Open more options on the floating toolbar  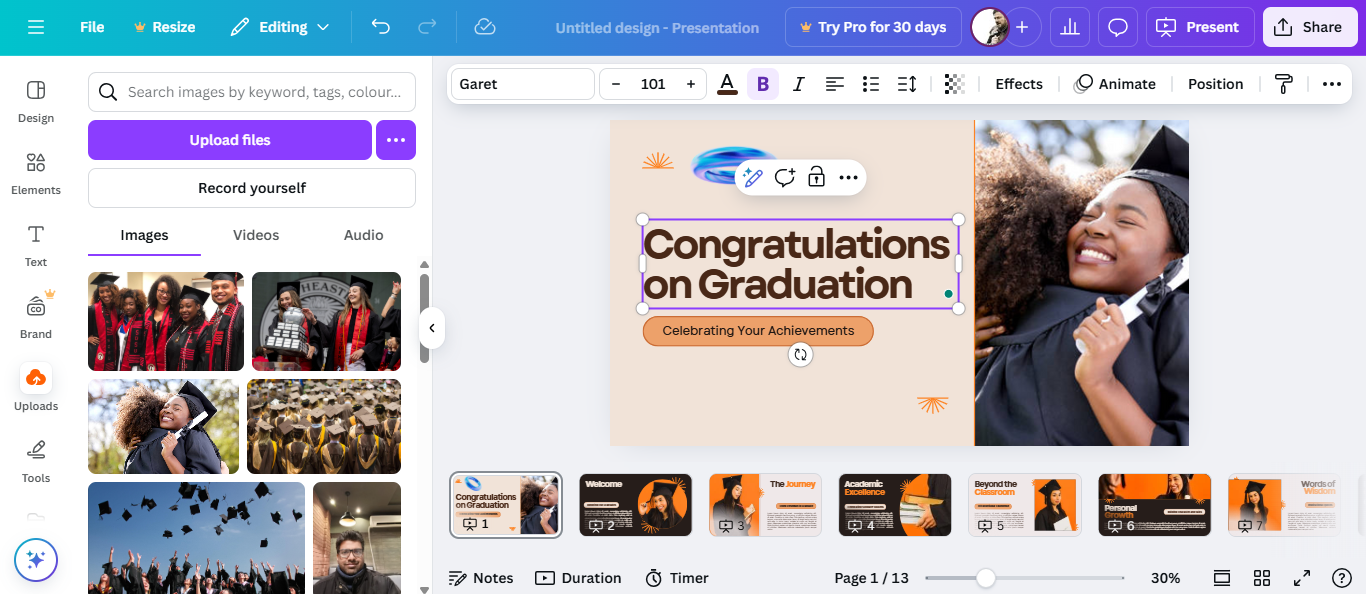pyautogui.click(x=848, y=178)
